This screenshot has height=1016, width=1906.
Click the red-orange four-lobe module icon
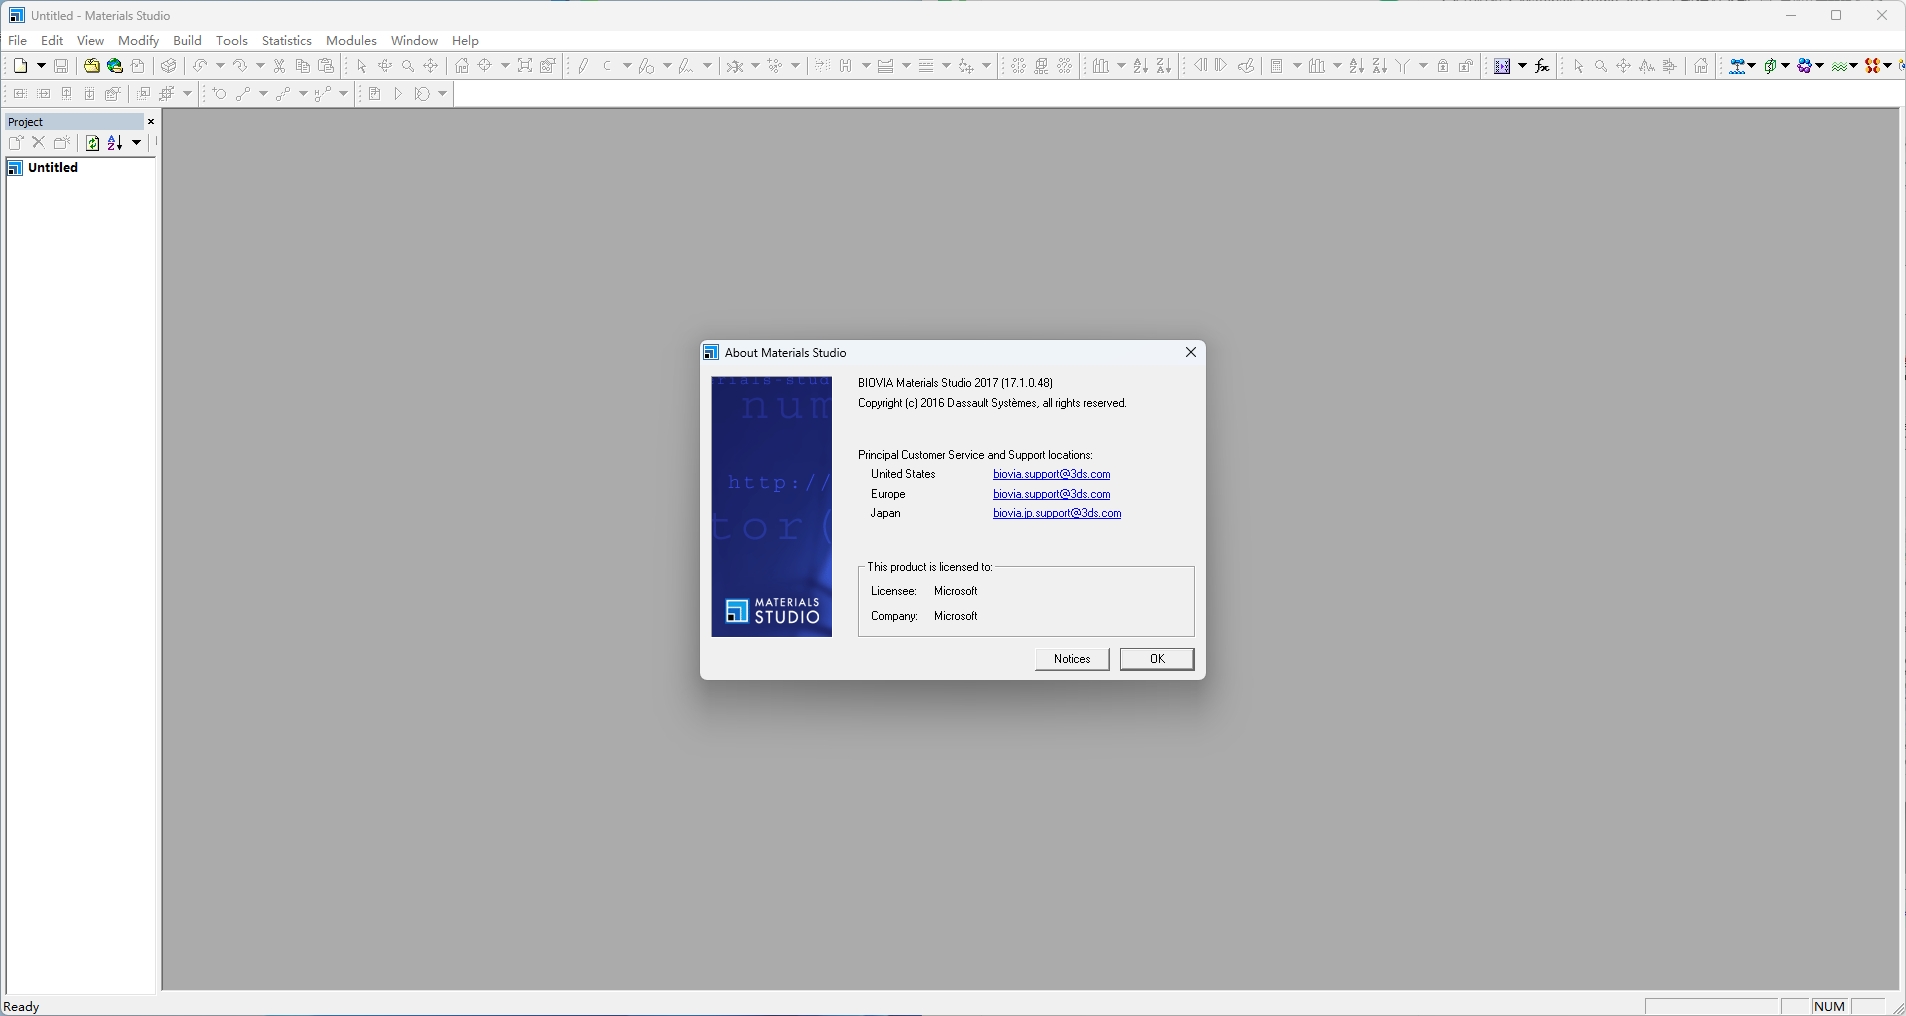click(1873, 66)
